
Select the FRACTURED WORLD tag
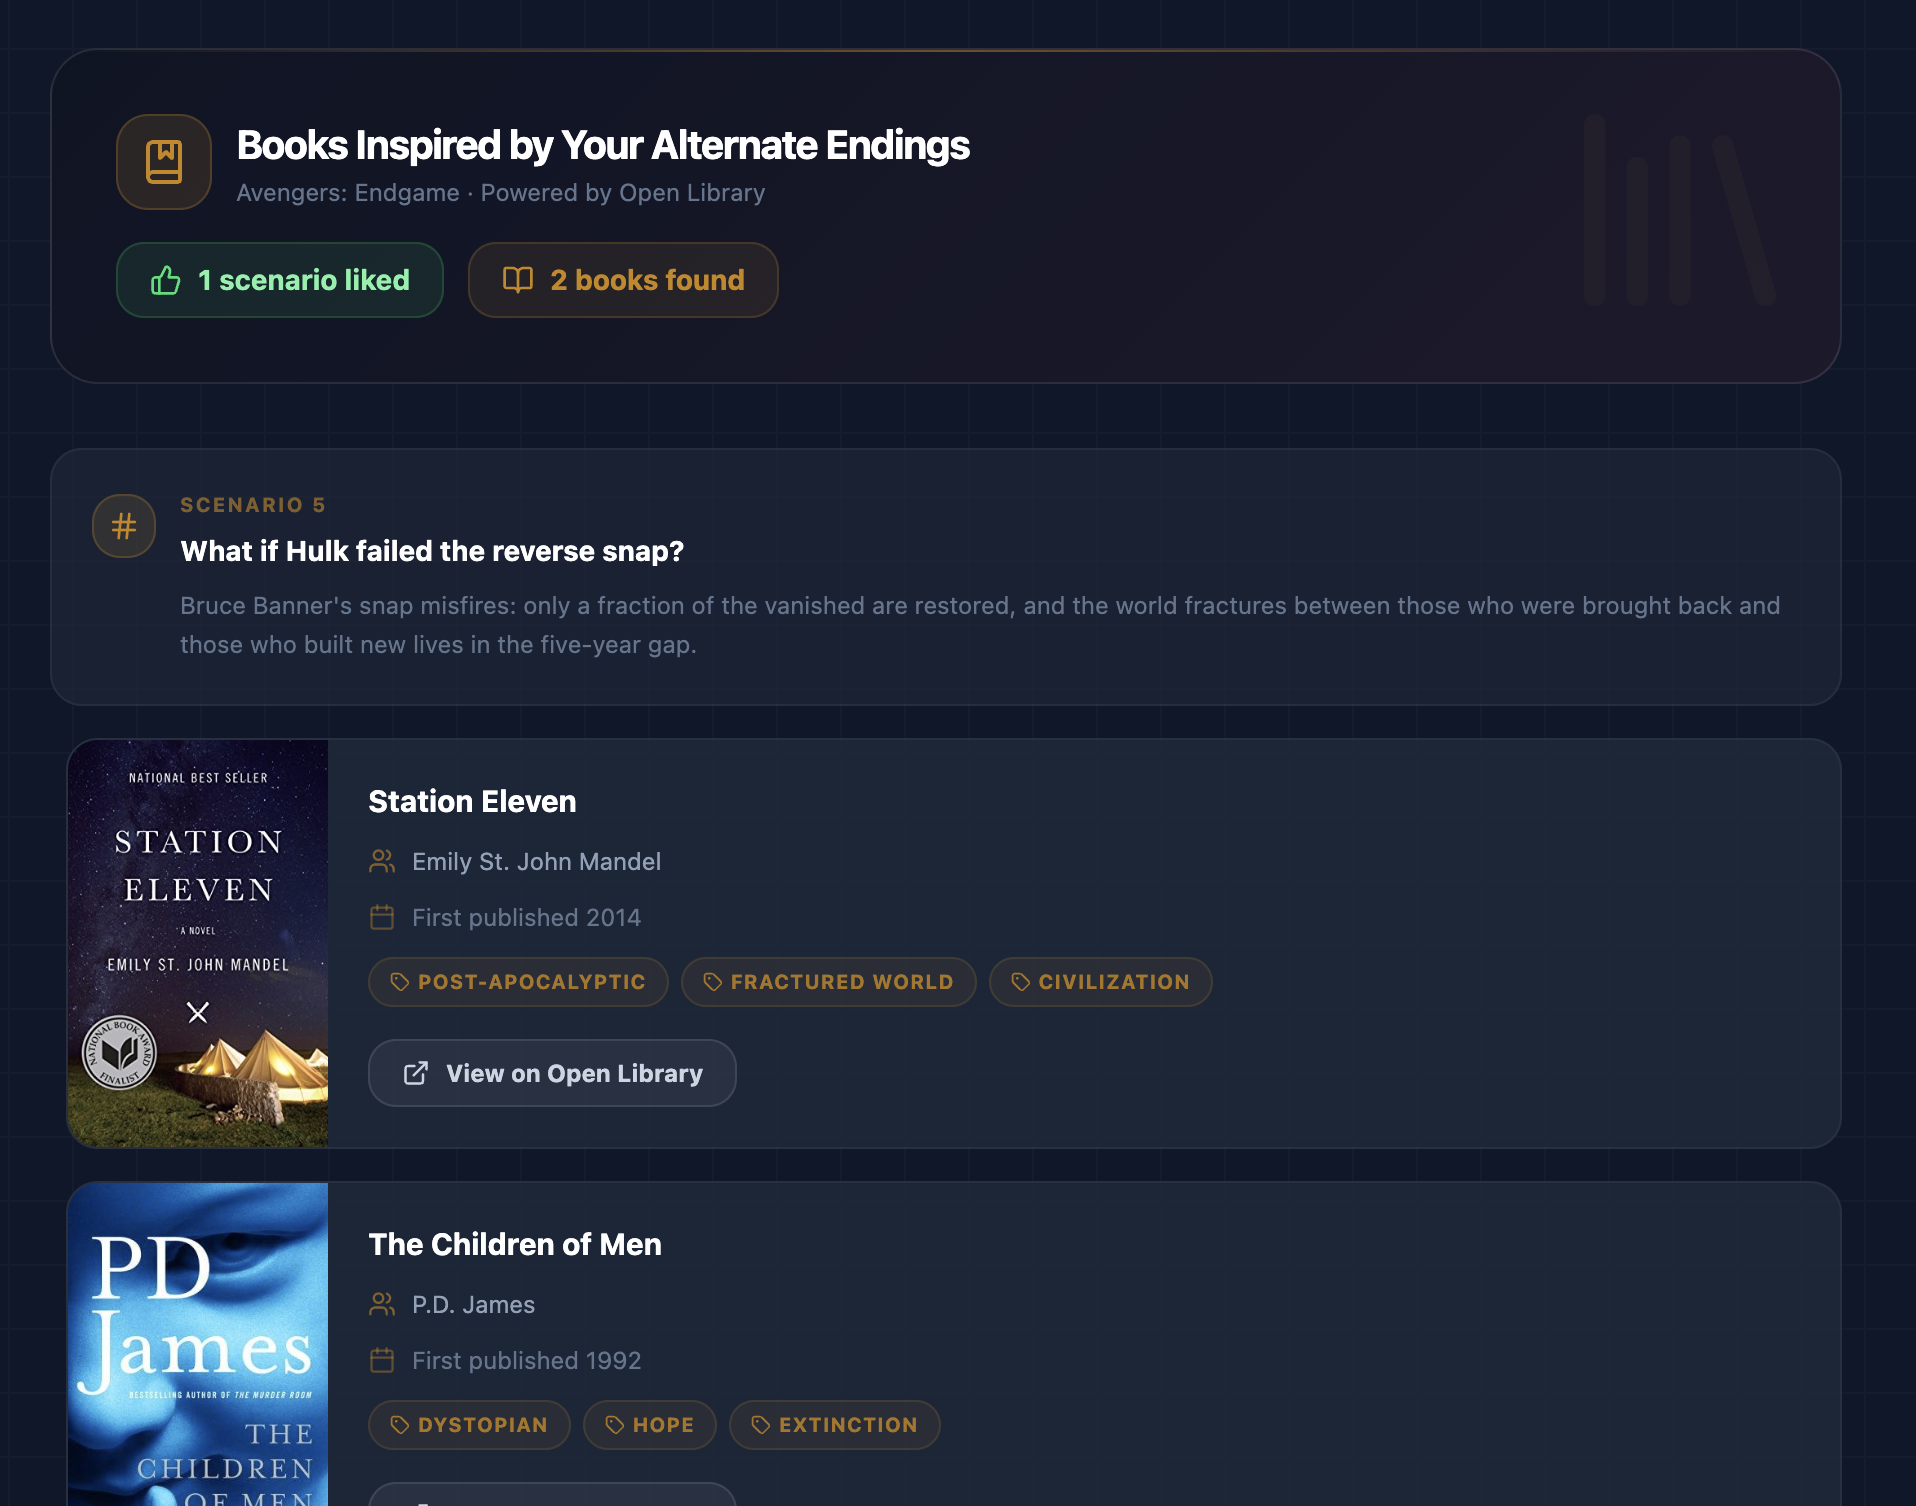click(x=828, y=982)
